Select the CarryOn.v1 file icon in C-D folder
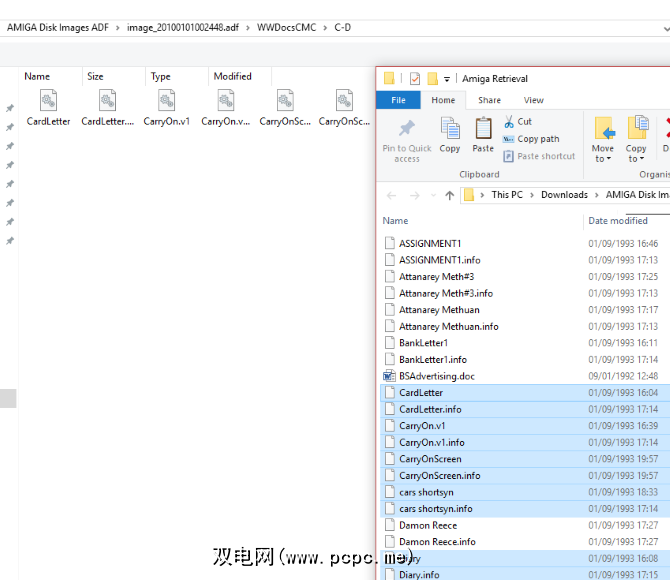 point(167,100)
